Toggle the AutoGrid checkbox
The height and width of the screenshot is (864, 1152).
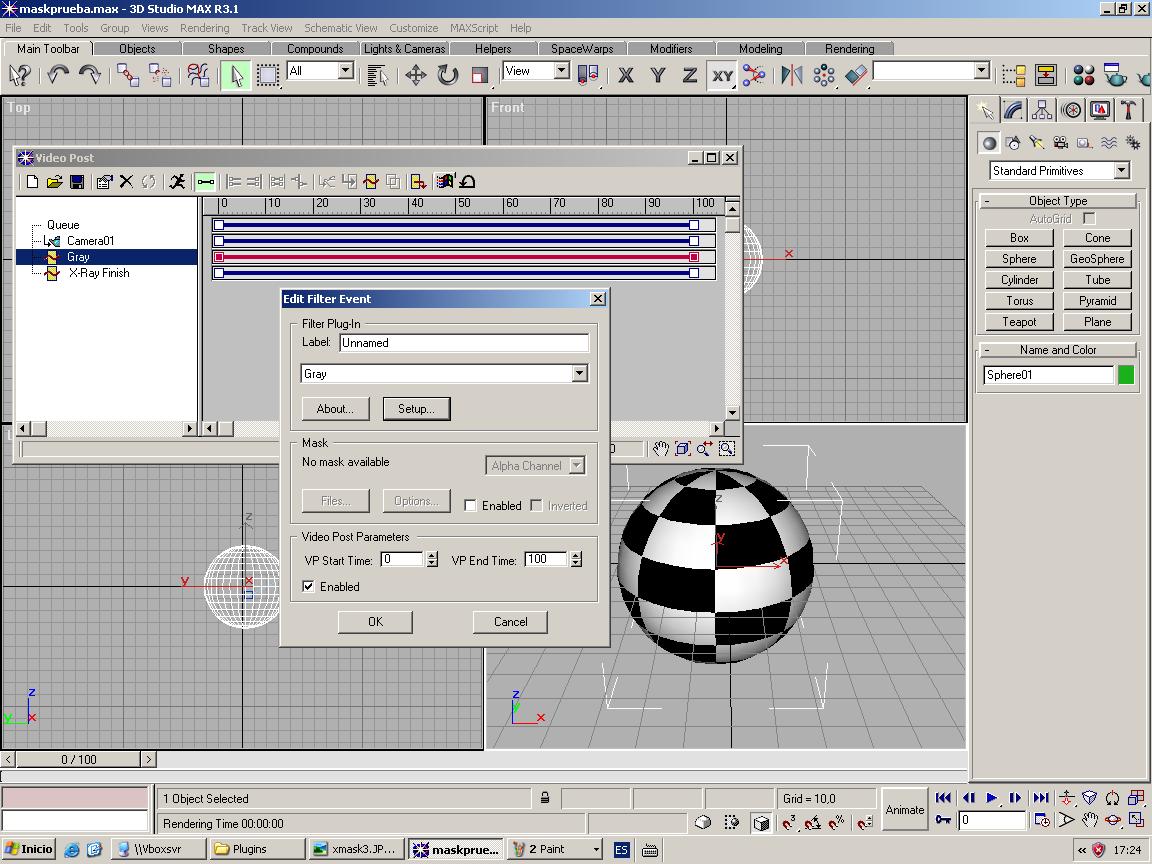click(1089, 218)
